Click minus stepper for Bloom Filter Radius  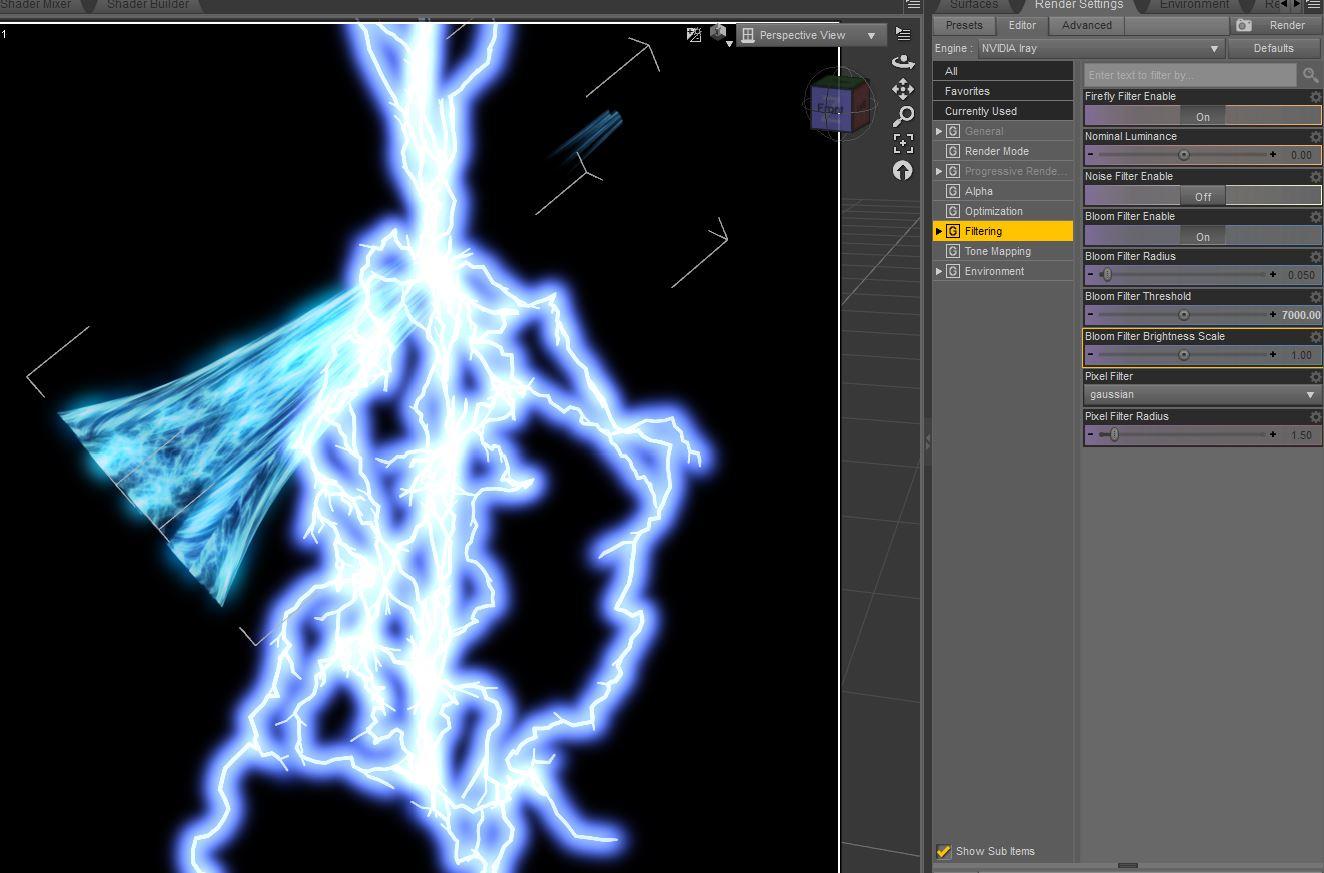(1091, 275)
